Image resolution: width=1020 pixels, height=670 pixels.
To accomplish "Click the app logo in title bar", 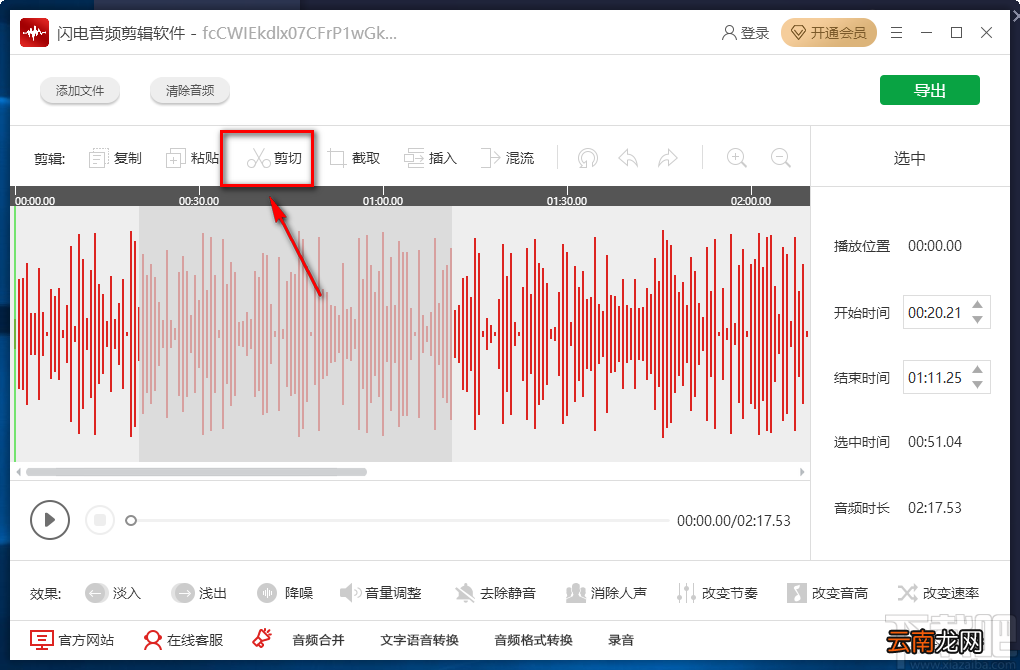I will click(34, 33).
